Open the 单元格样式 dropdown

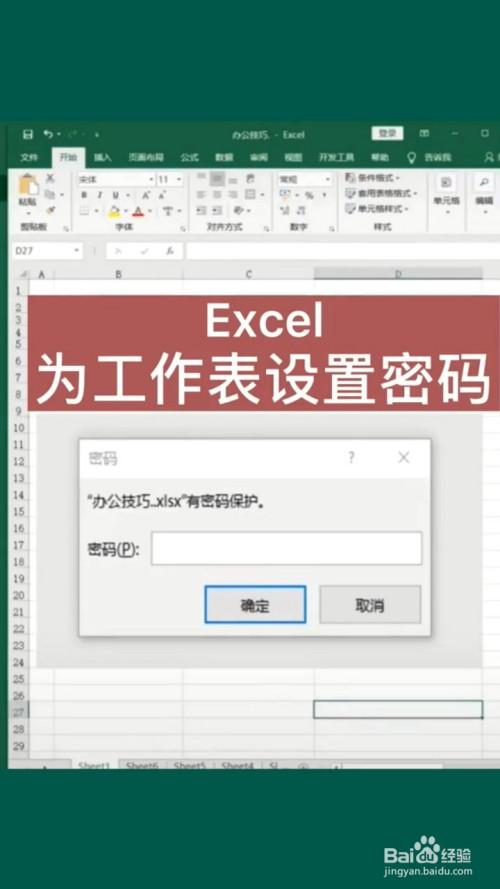[376, 209]
